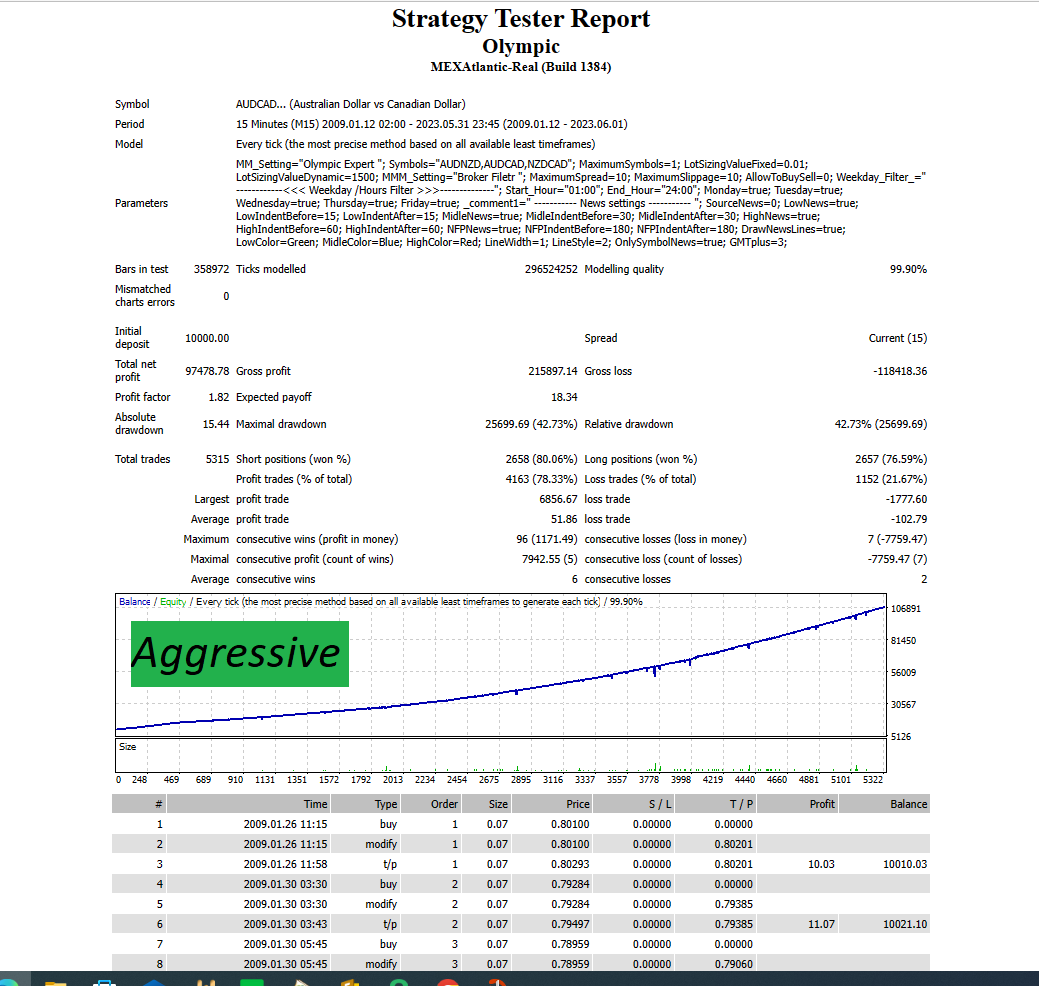Click the time cell 2009.01.30 03:43

click(285, 924)
